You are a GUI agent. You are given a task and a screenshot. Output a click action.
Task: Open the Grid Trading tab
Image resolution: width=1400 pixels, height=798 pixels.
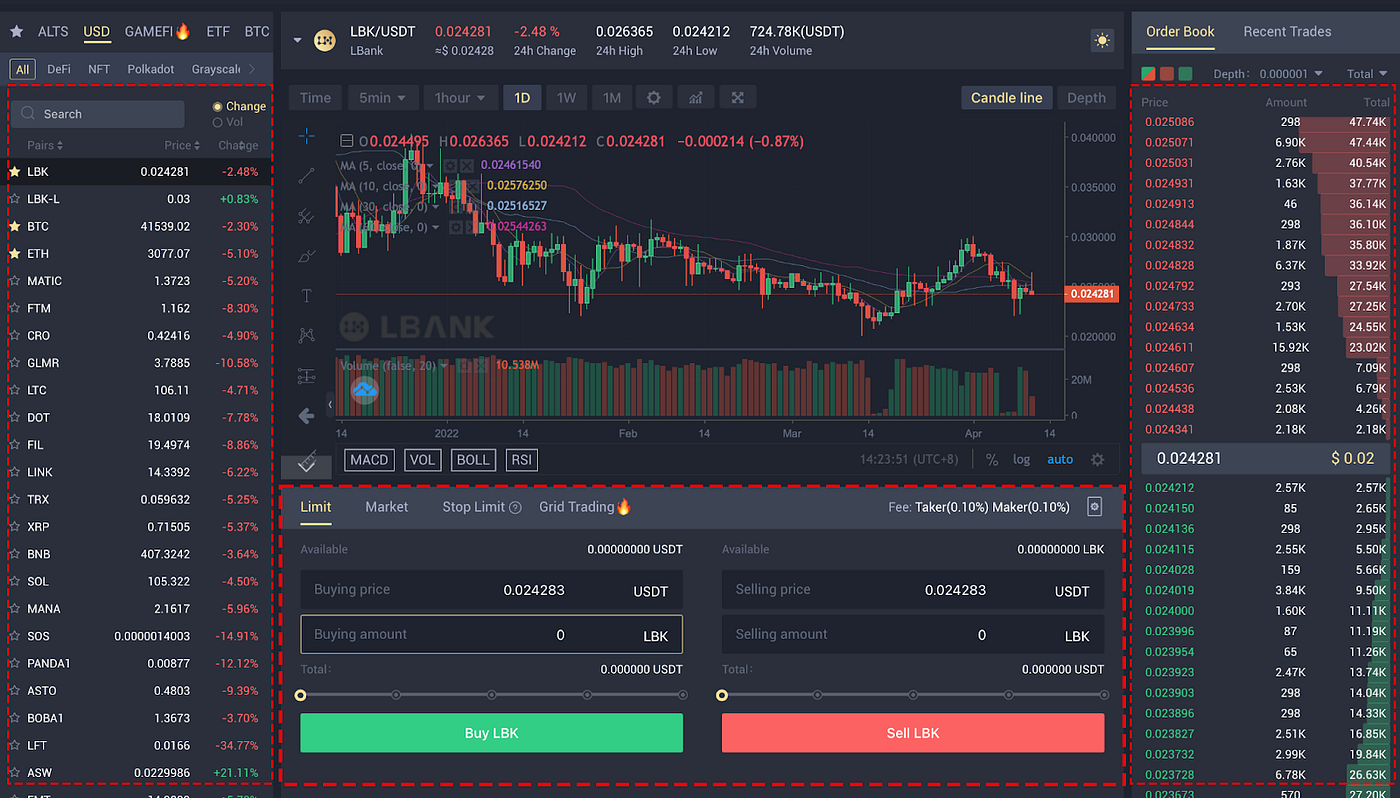click(575, 507)
